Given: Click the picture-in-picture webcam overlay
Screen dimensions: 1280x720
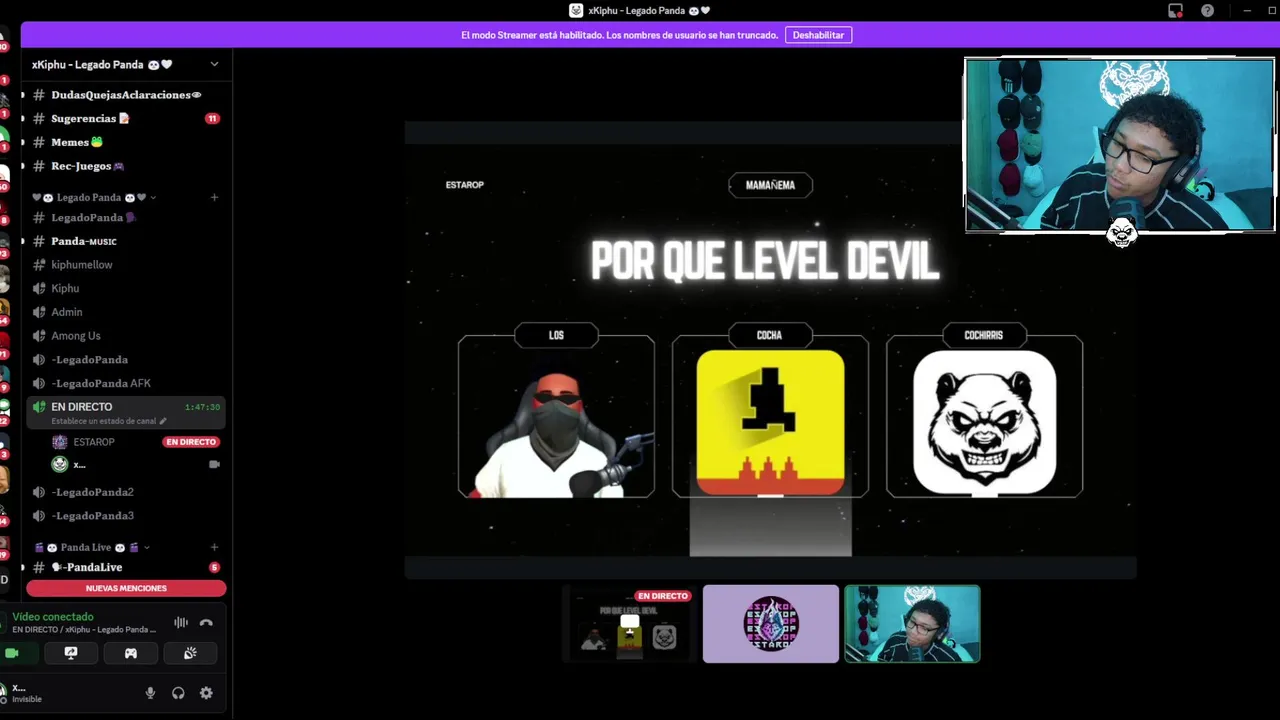Looking at the screenshot, I should [x=1119, y=145].
